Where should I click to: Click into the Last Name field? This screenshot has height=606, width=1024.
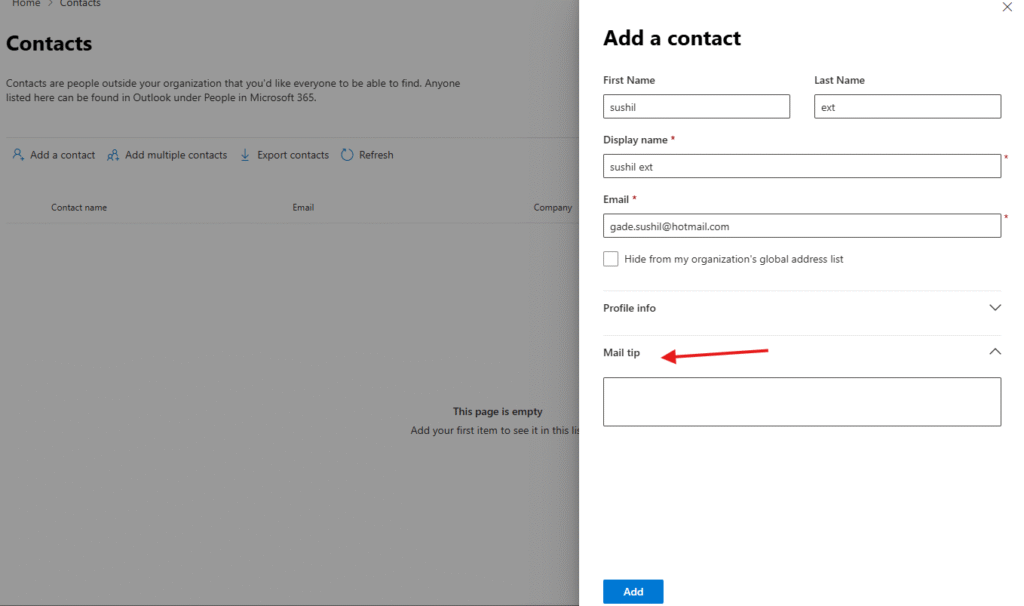coord(907,107)
